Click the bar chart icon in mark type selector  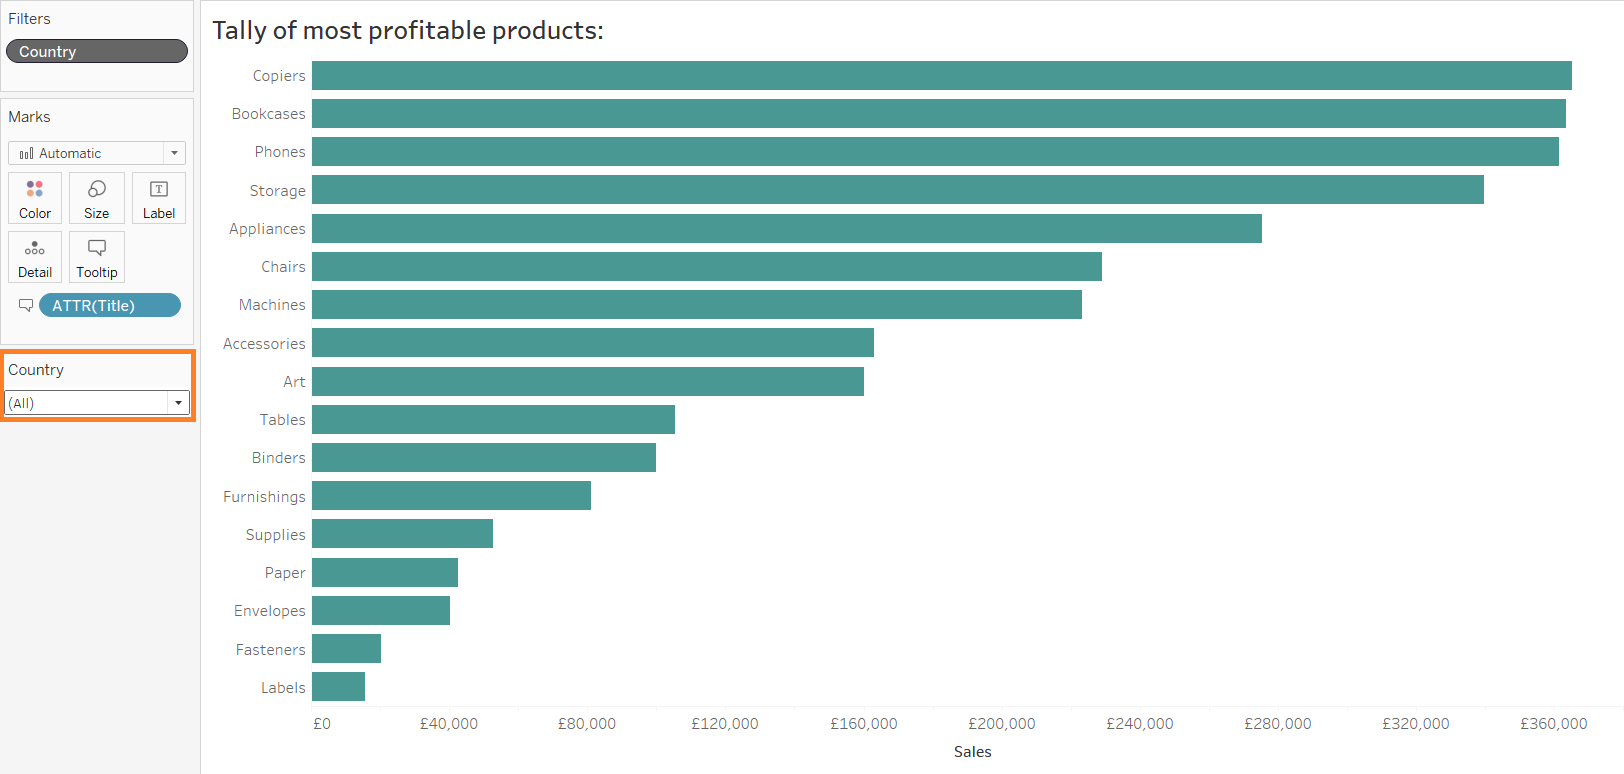tap(26, 153)
